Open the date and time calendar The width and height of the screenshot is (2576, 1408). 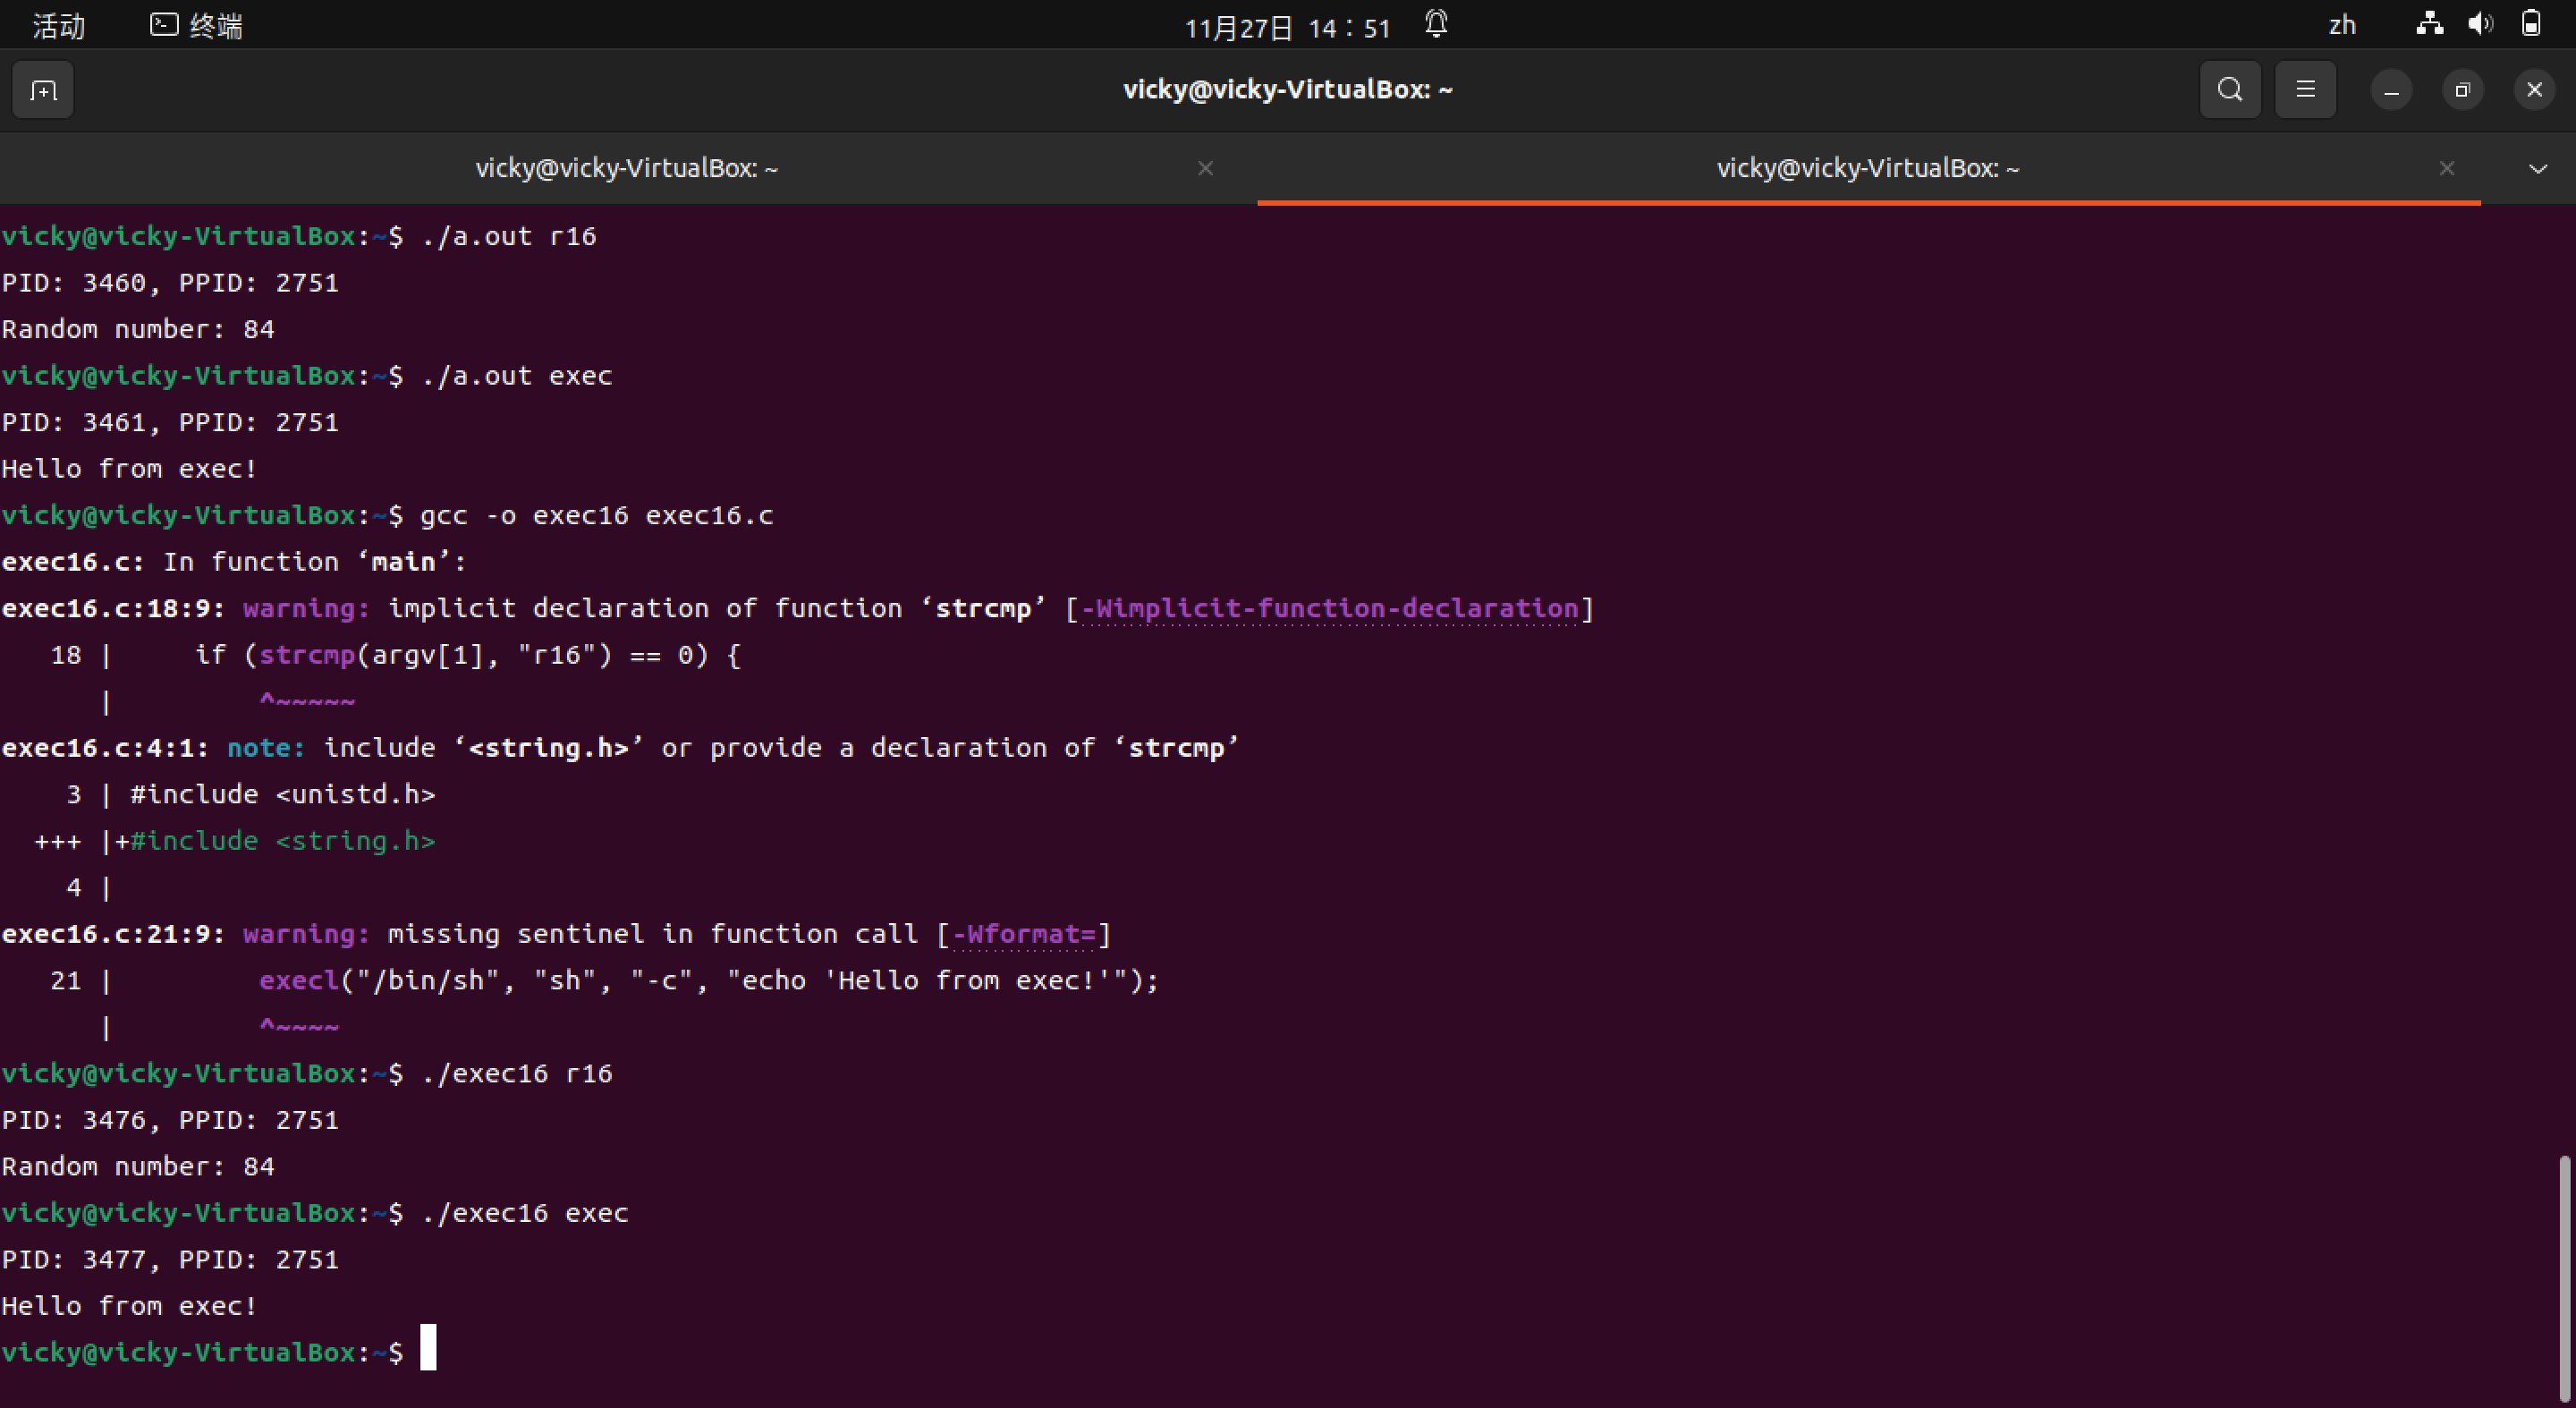(x=1287, y=27)
